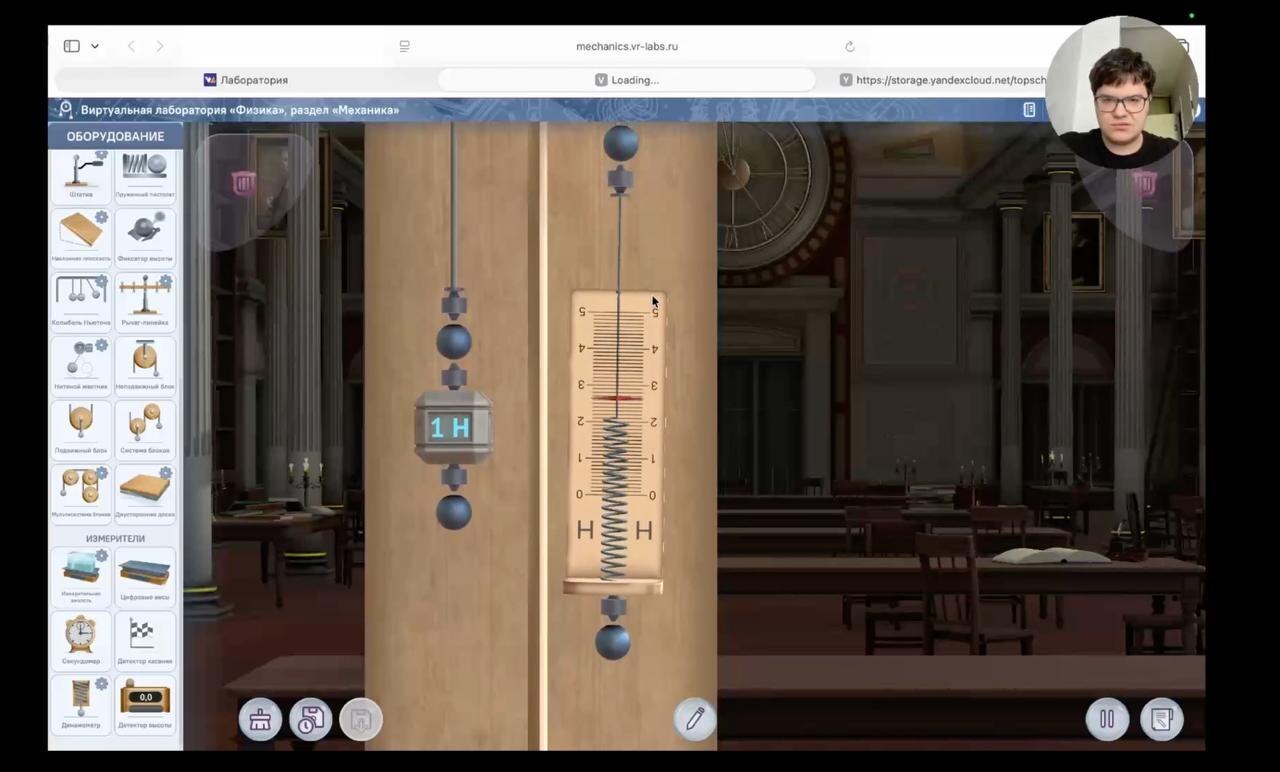The image size is (1280, 772).
Task: Pick the Динамометр dynamometer tile
Action: tap(81, 704)
